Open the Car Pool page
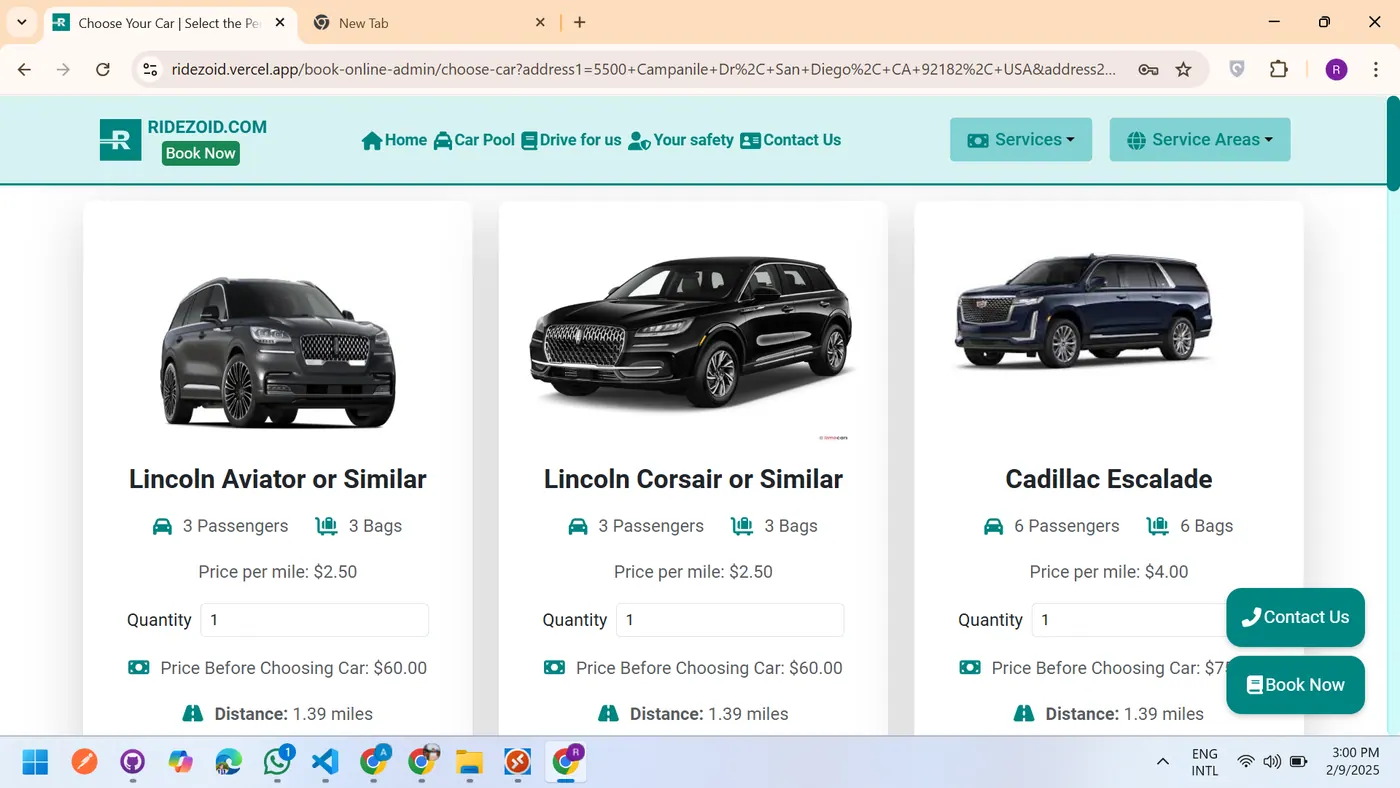The width and height of the screenshot is (1400, 788). pos(474,140)
